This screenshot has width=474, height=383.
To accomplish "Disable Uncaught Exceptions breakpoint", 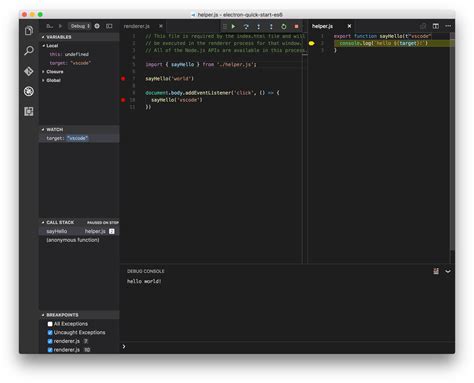I will pos(50,333).
